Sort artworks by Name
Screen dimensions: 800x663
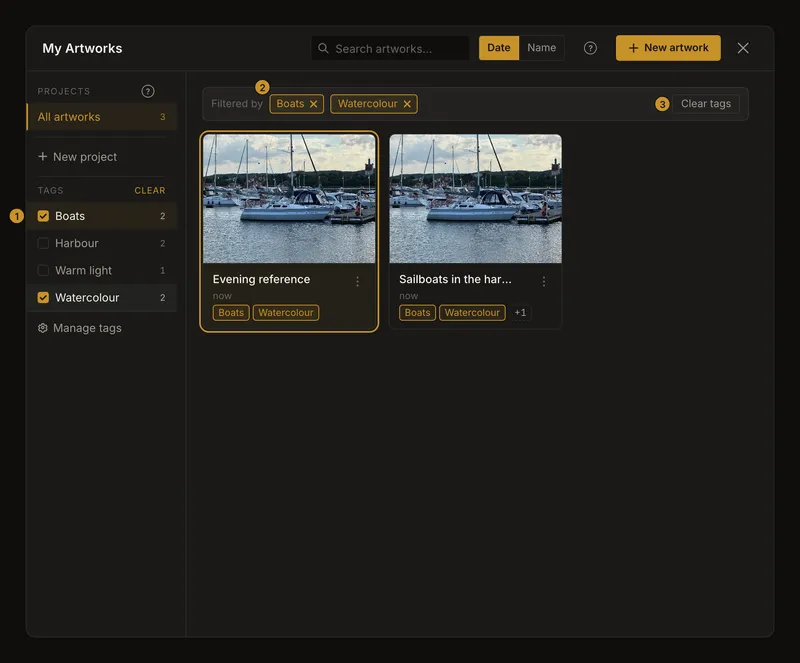coord(541,48)
